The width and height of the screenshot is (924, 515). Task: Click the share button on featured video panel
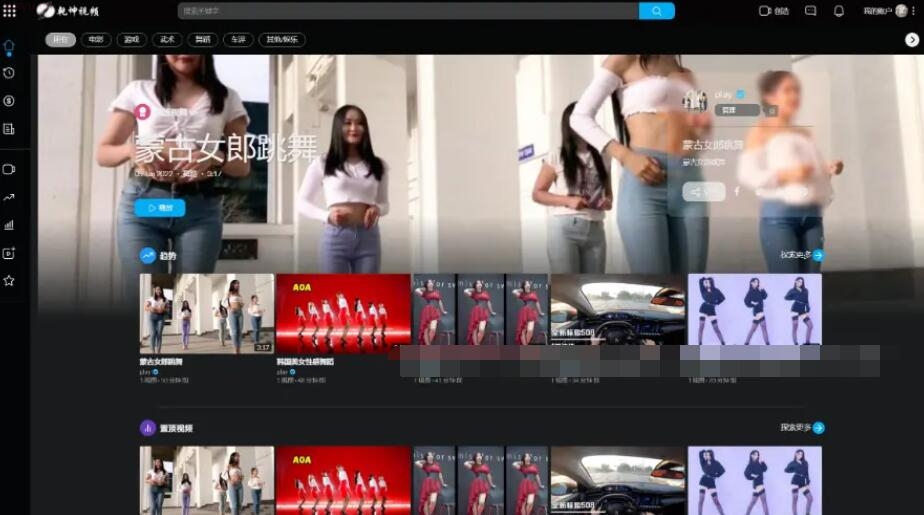click(704, 191)
